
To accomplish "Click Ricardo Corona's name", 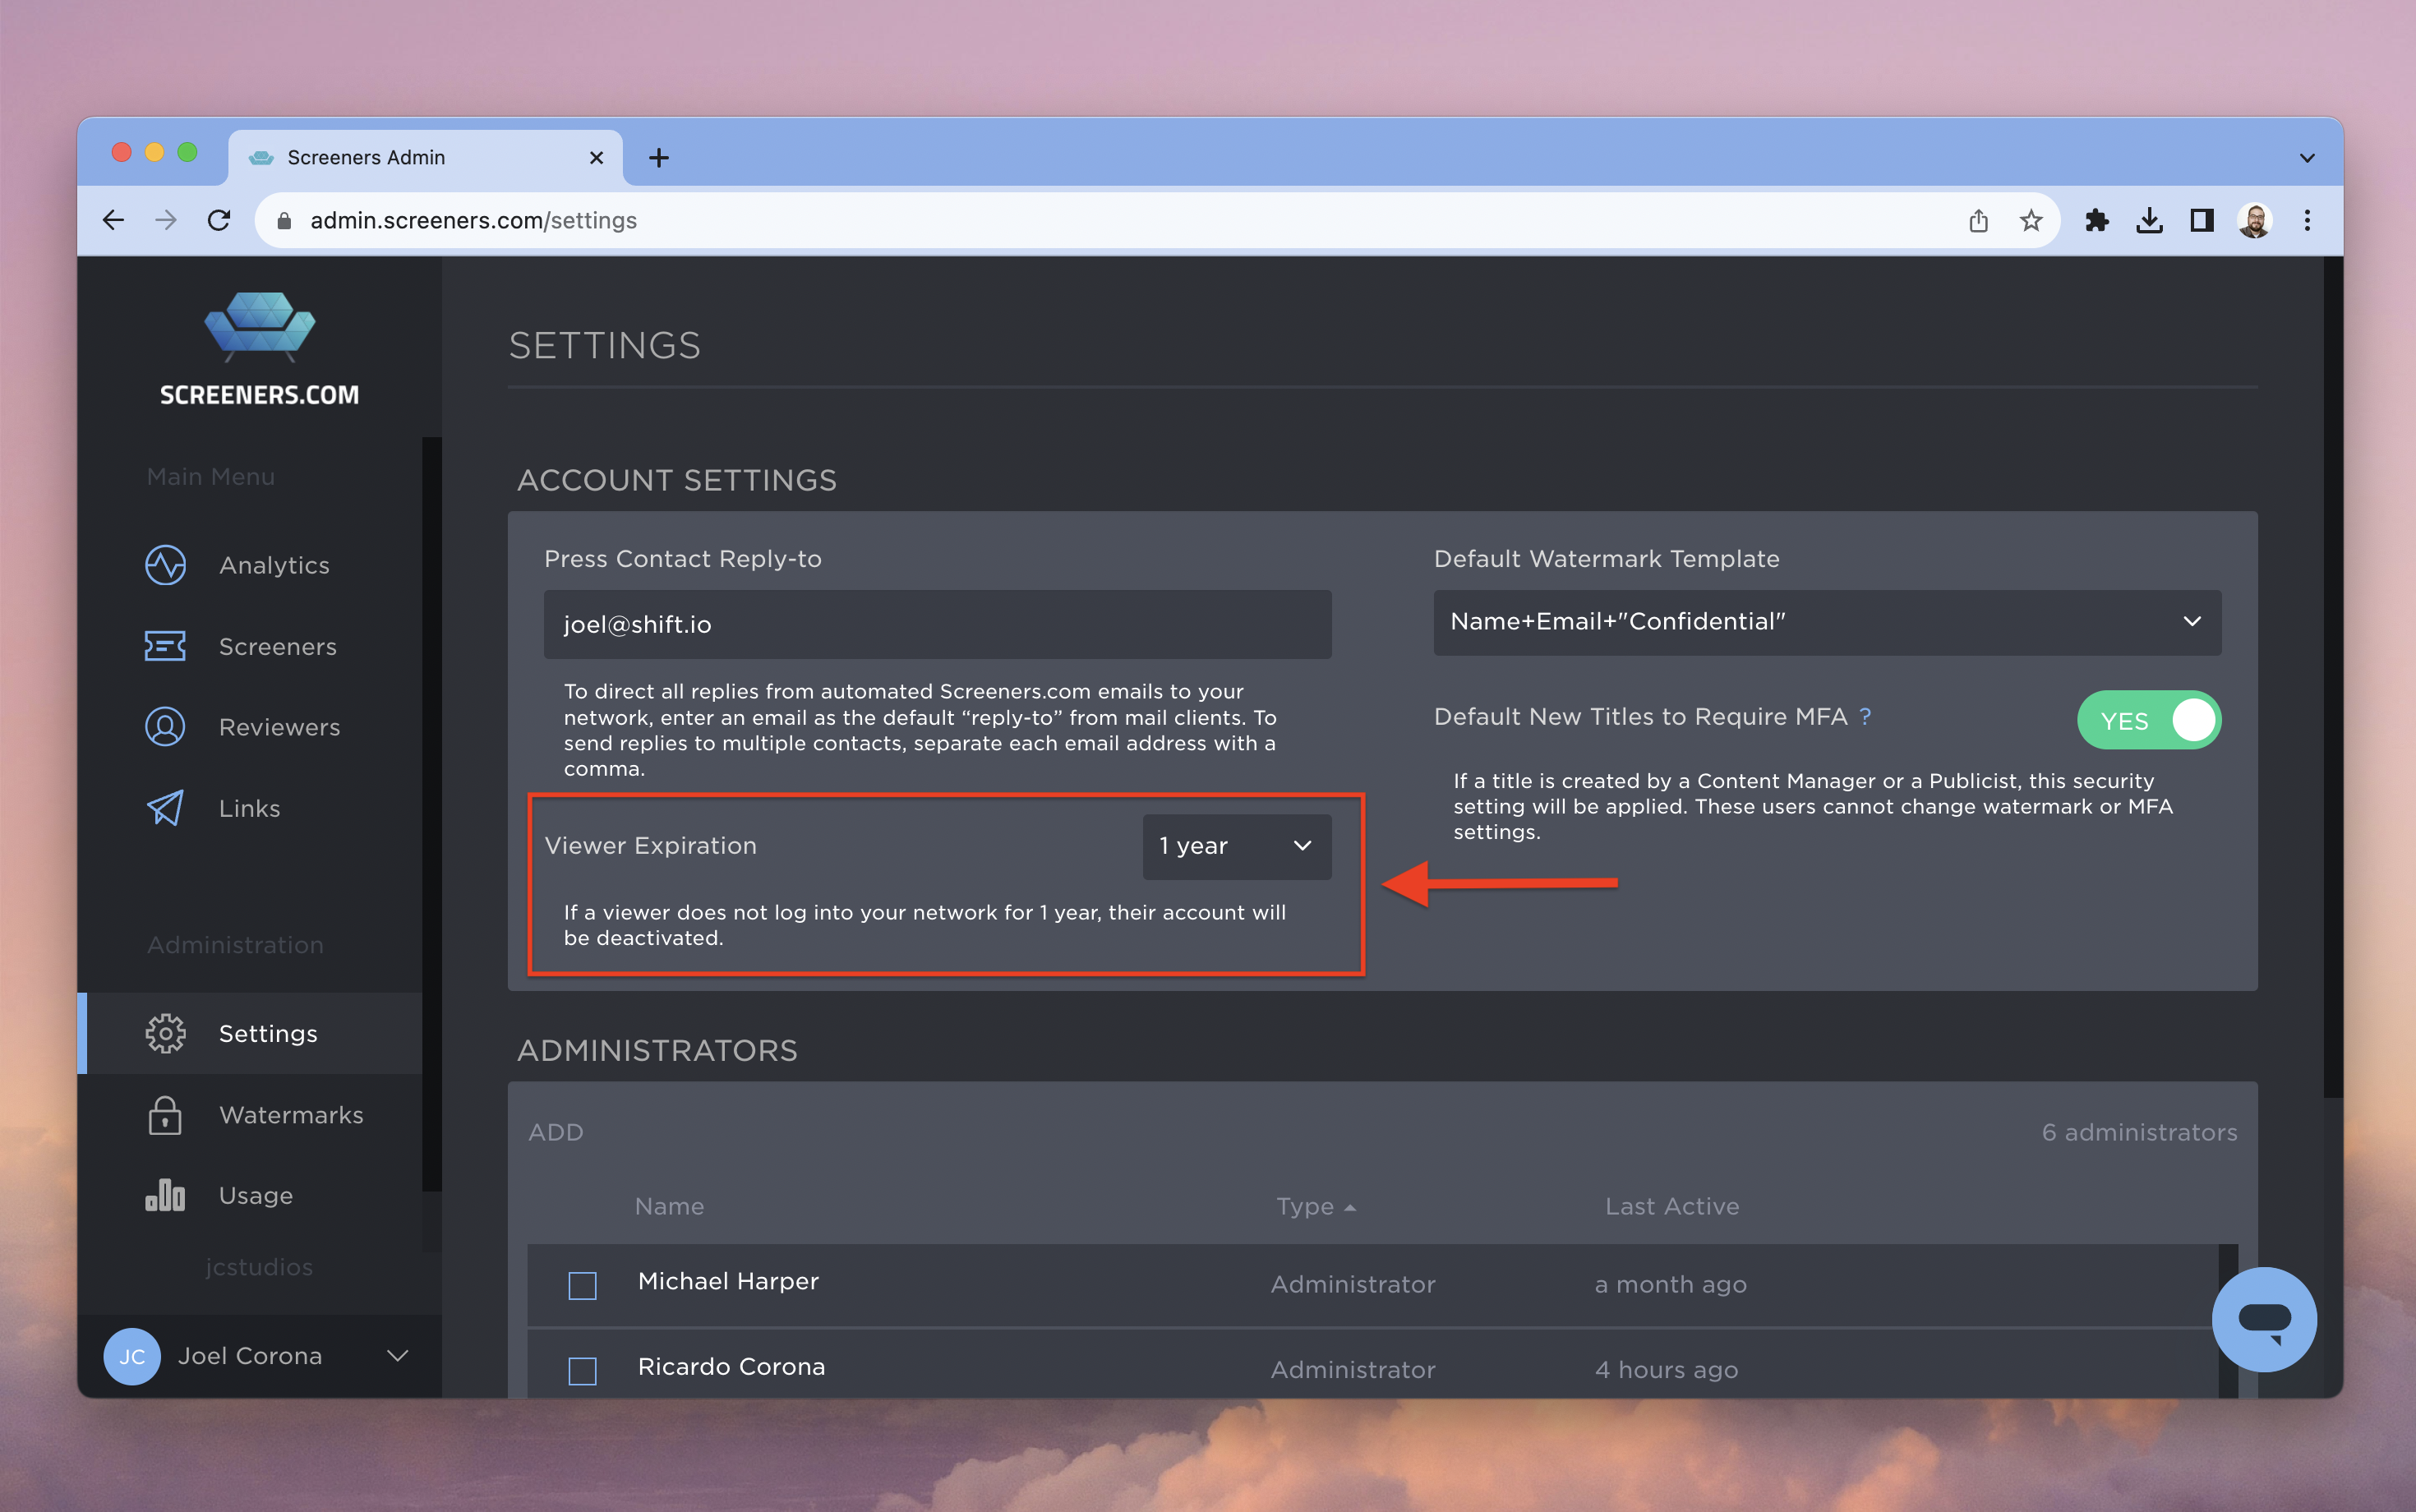I will click(732, 1366).
